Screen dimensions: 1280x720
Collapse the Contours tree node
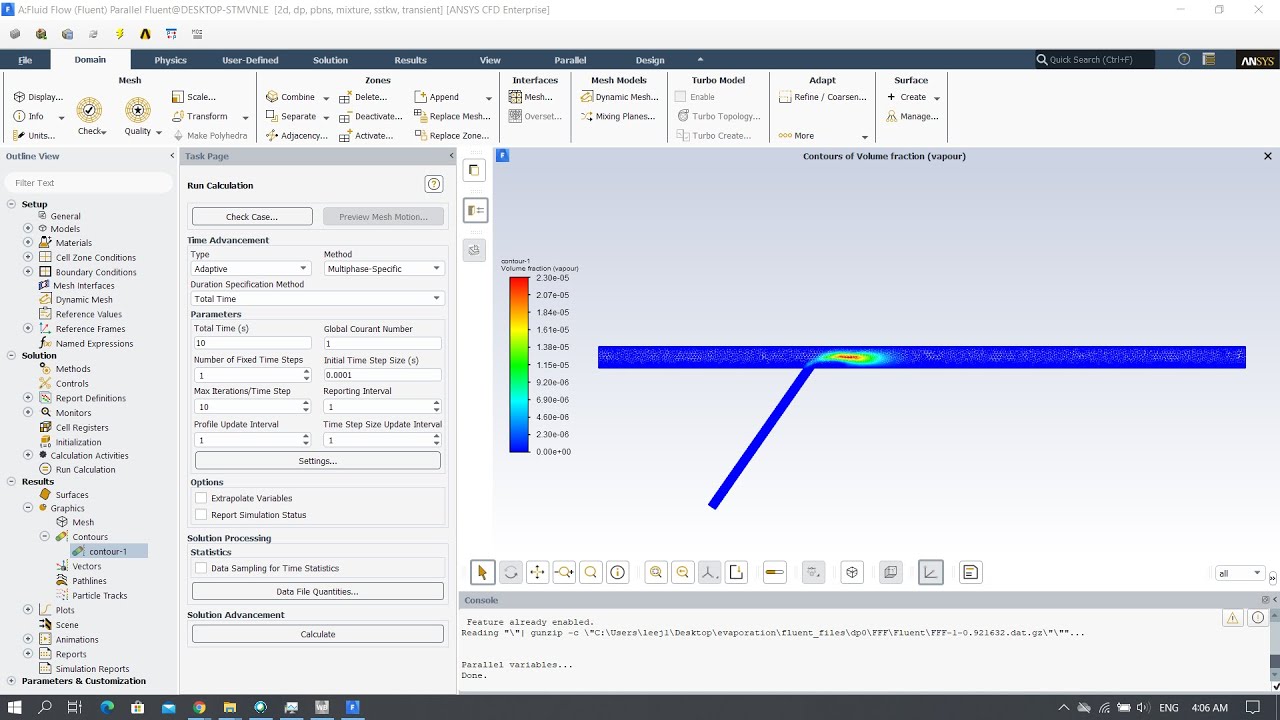point(45,536)
